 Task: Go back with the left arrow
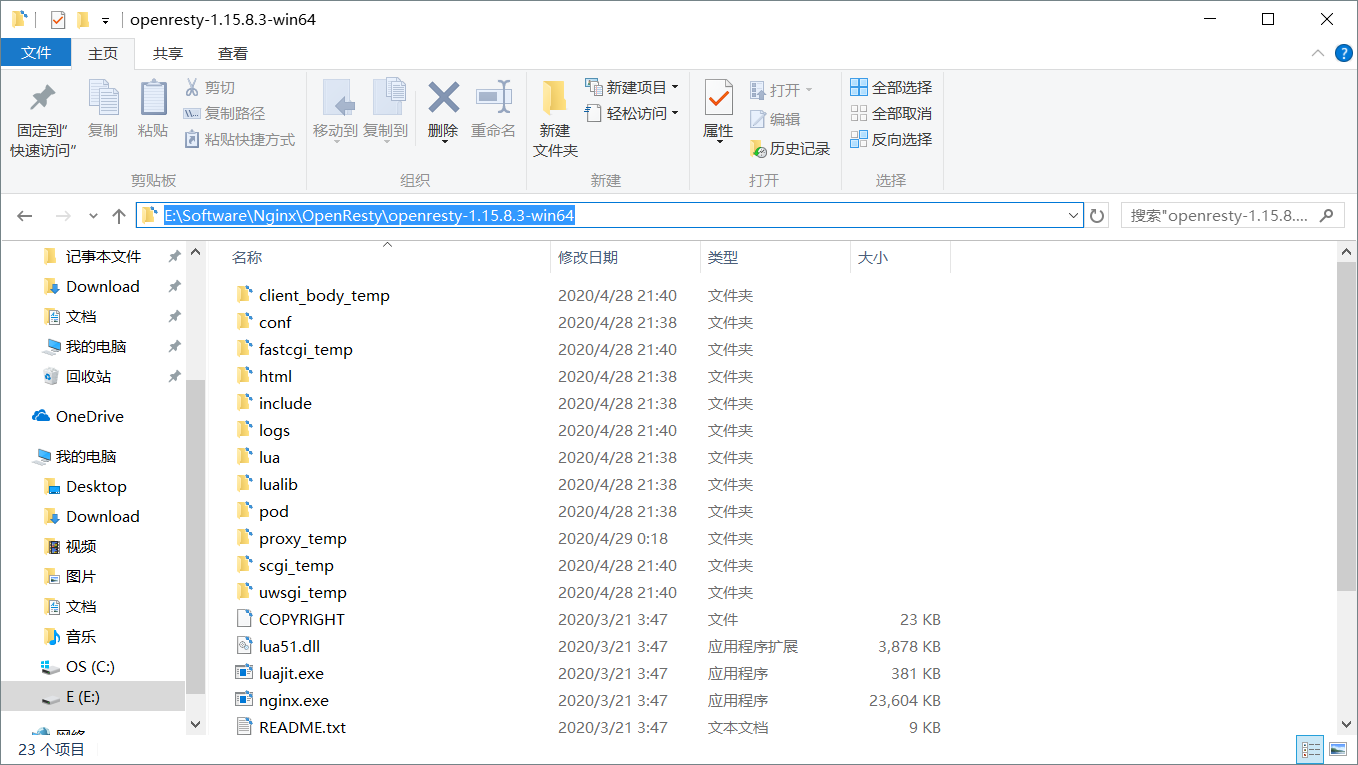[25, 215]
